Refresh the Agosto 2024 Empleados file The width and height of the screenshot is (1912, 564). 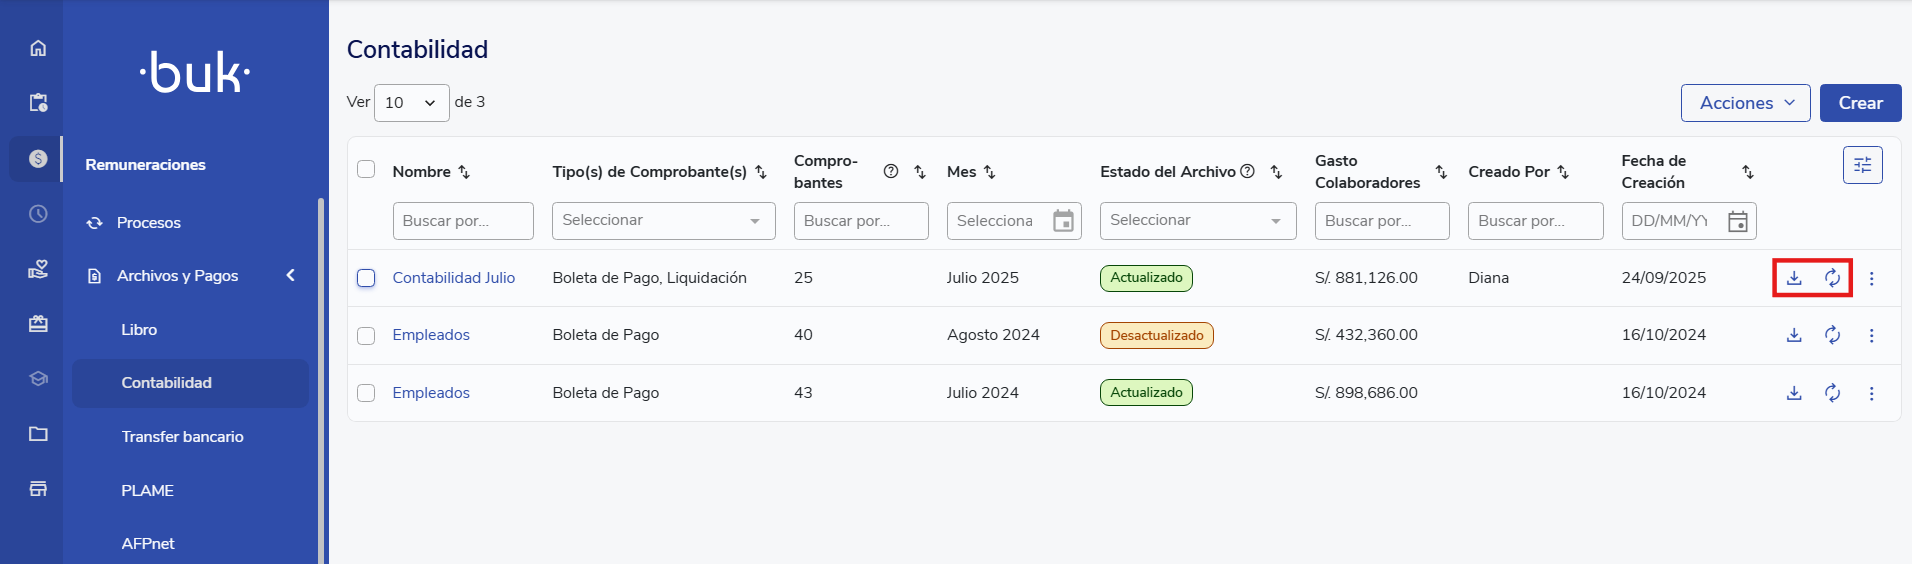tap(1832, 335)
